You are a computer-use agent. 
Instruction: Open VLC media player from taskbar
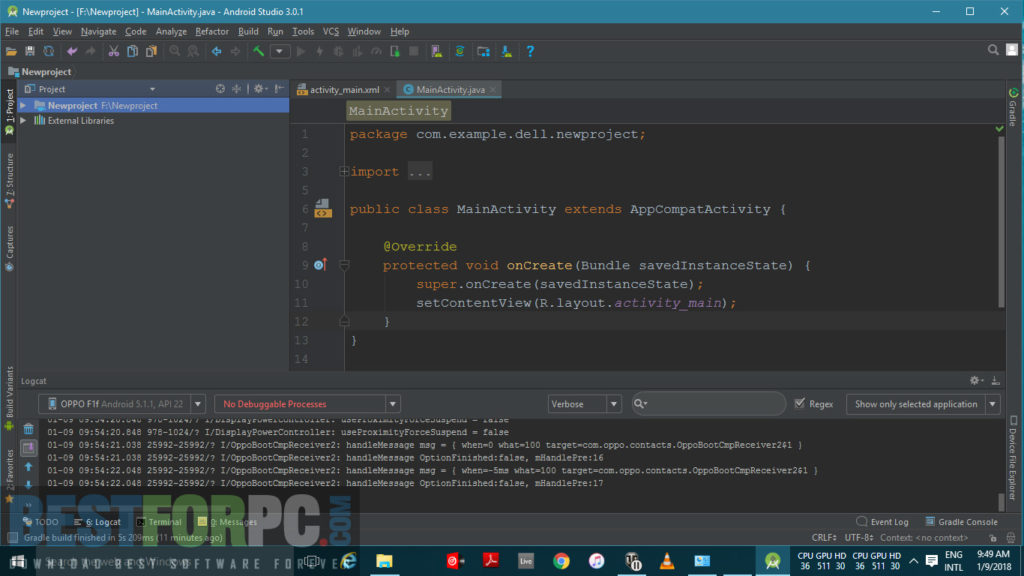667,561
